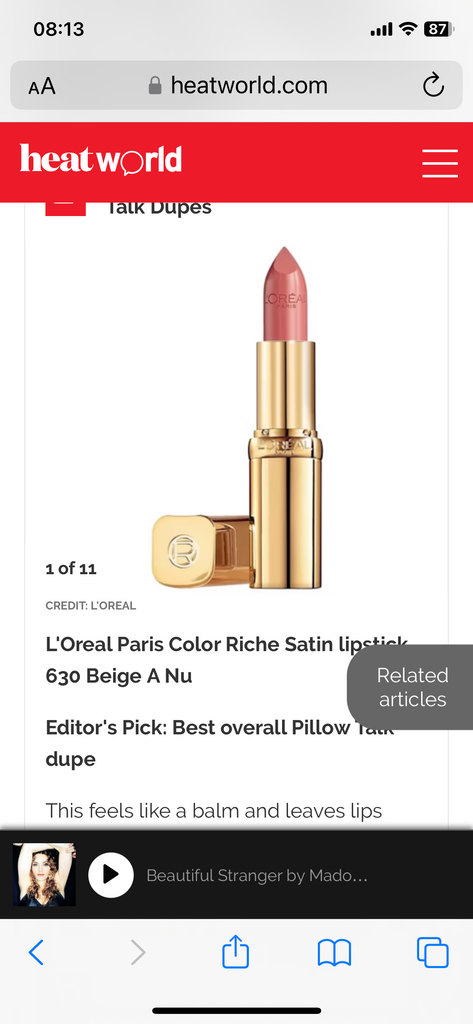Show open tabs with the tabs icon
Screen dimensions: 473x1024
click(432, 952)
